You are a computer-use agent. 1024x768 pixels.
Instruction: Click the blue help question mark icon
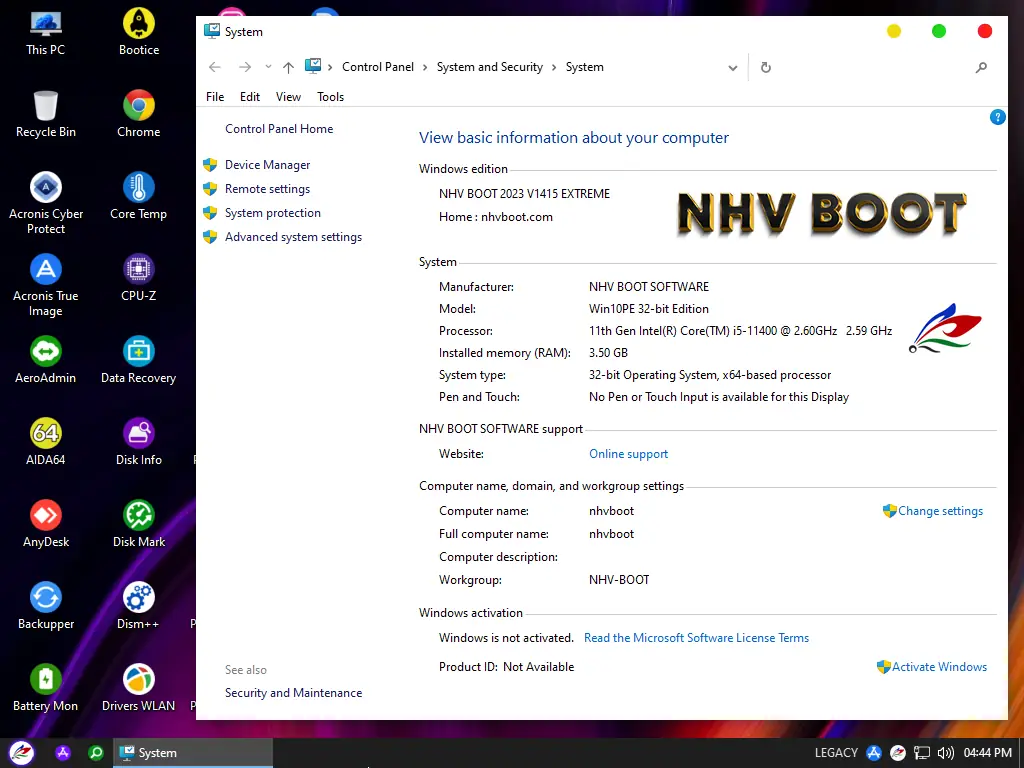[x=997, y=118]
